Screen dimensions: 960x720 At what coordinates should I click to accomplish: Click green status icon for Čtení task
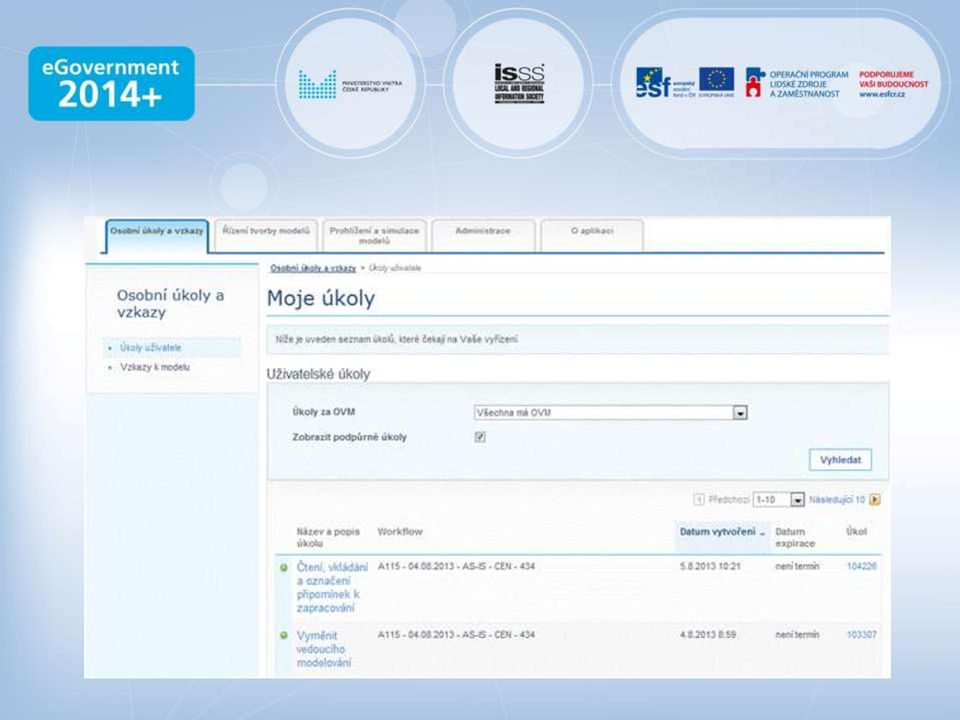(x=283, y=568)
